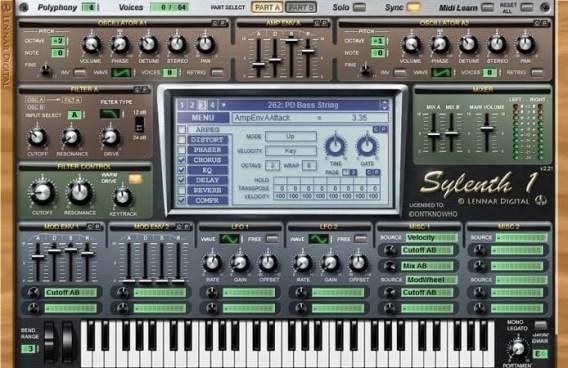Click the Oscillator A2 Detune knob

468,45
